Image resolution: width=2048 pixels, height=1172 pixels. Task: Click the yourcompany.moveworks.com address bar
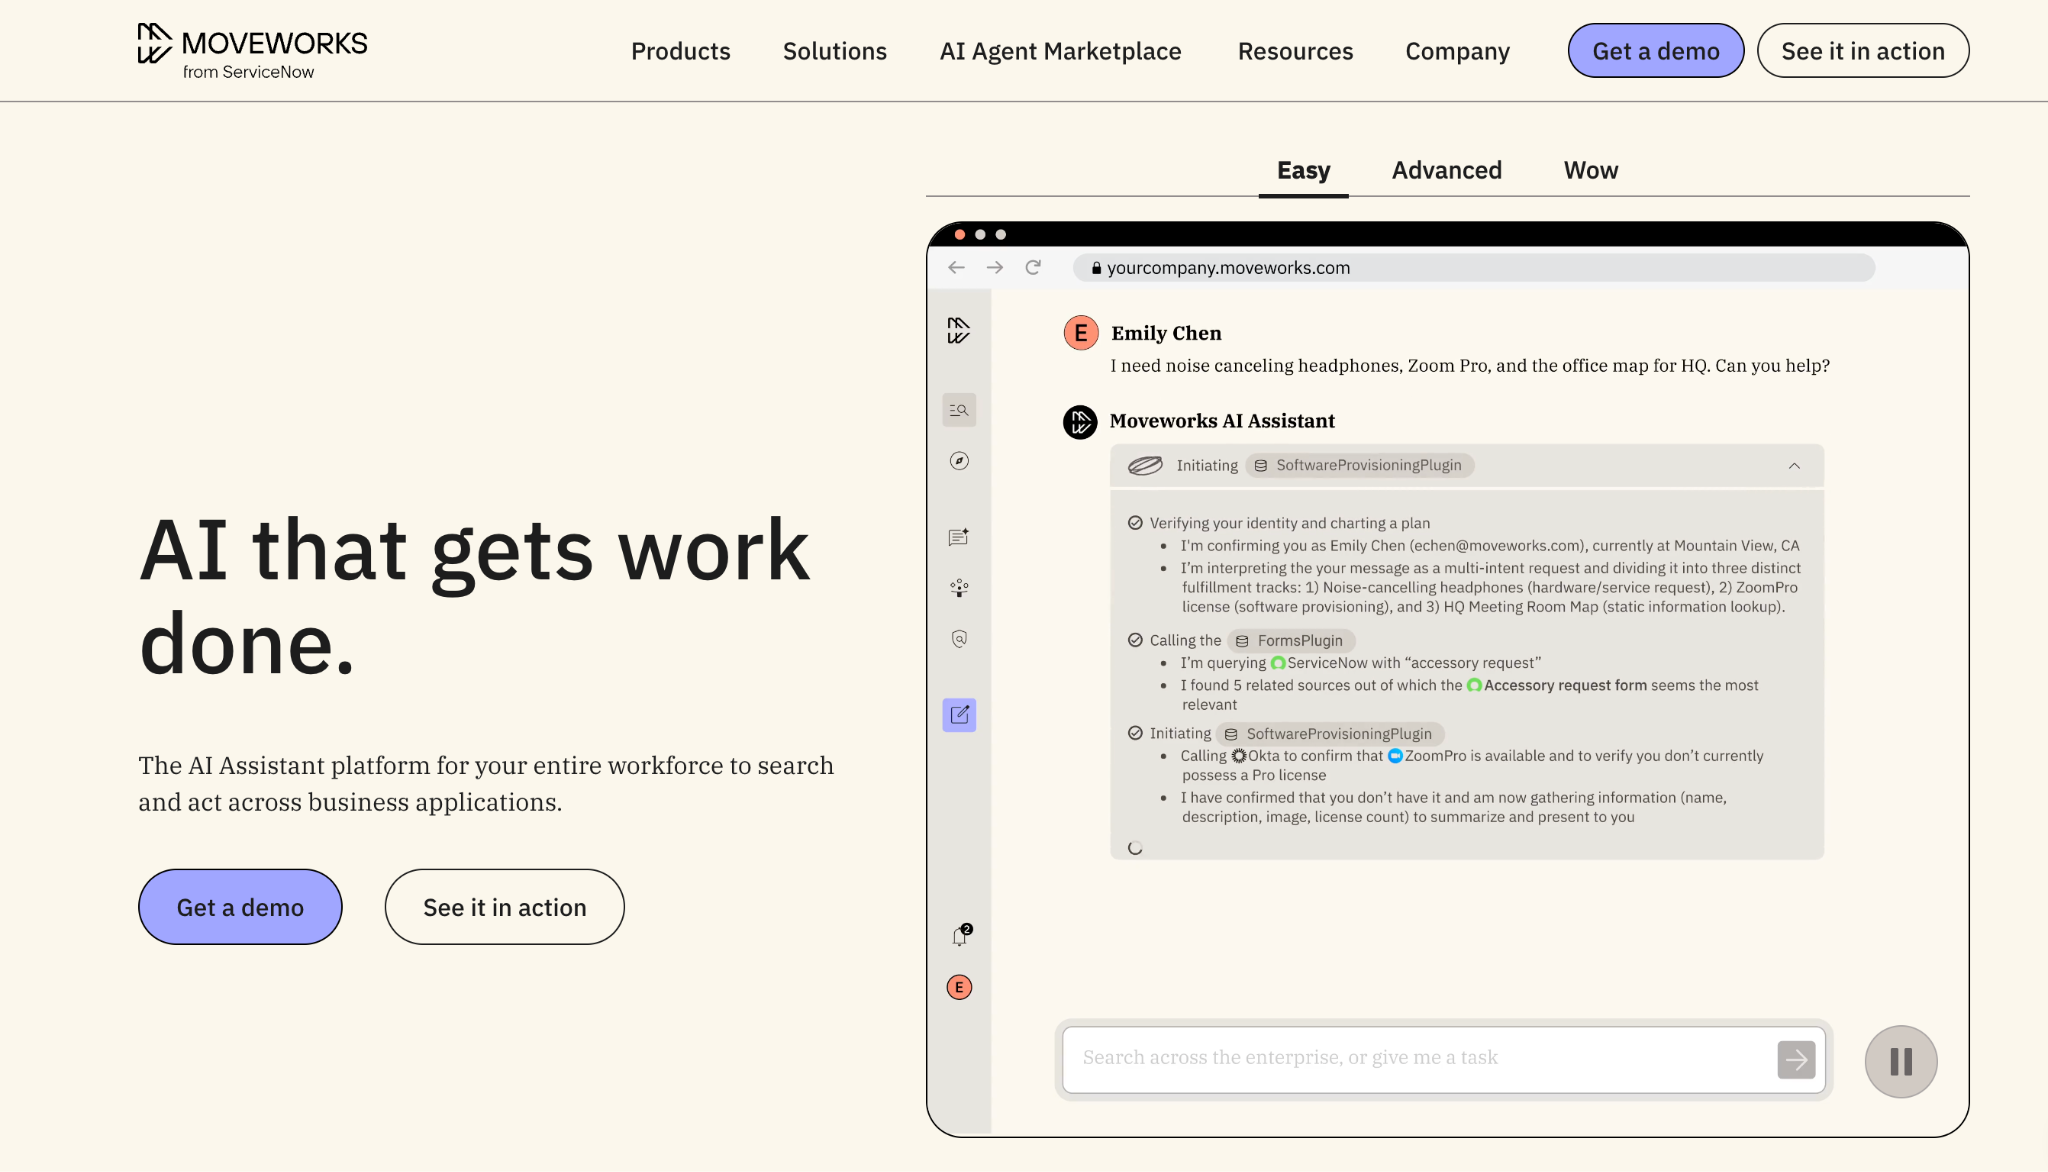(1474, 268)
